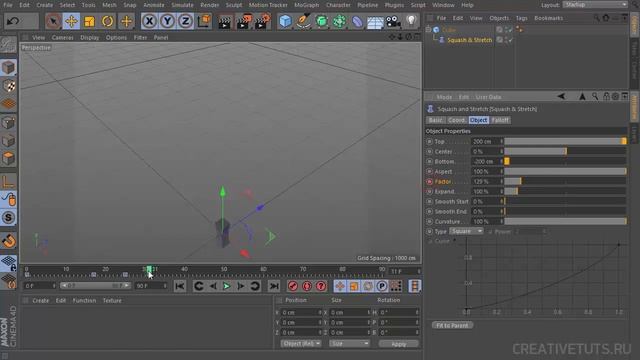Open Edit Render Settings icon
This screenshot has width=640, height=360.
pyautogui.click(x=262, y=22)
